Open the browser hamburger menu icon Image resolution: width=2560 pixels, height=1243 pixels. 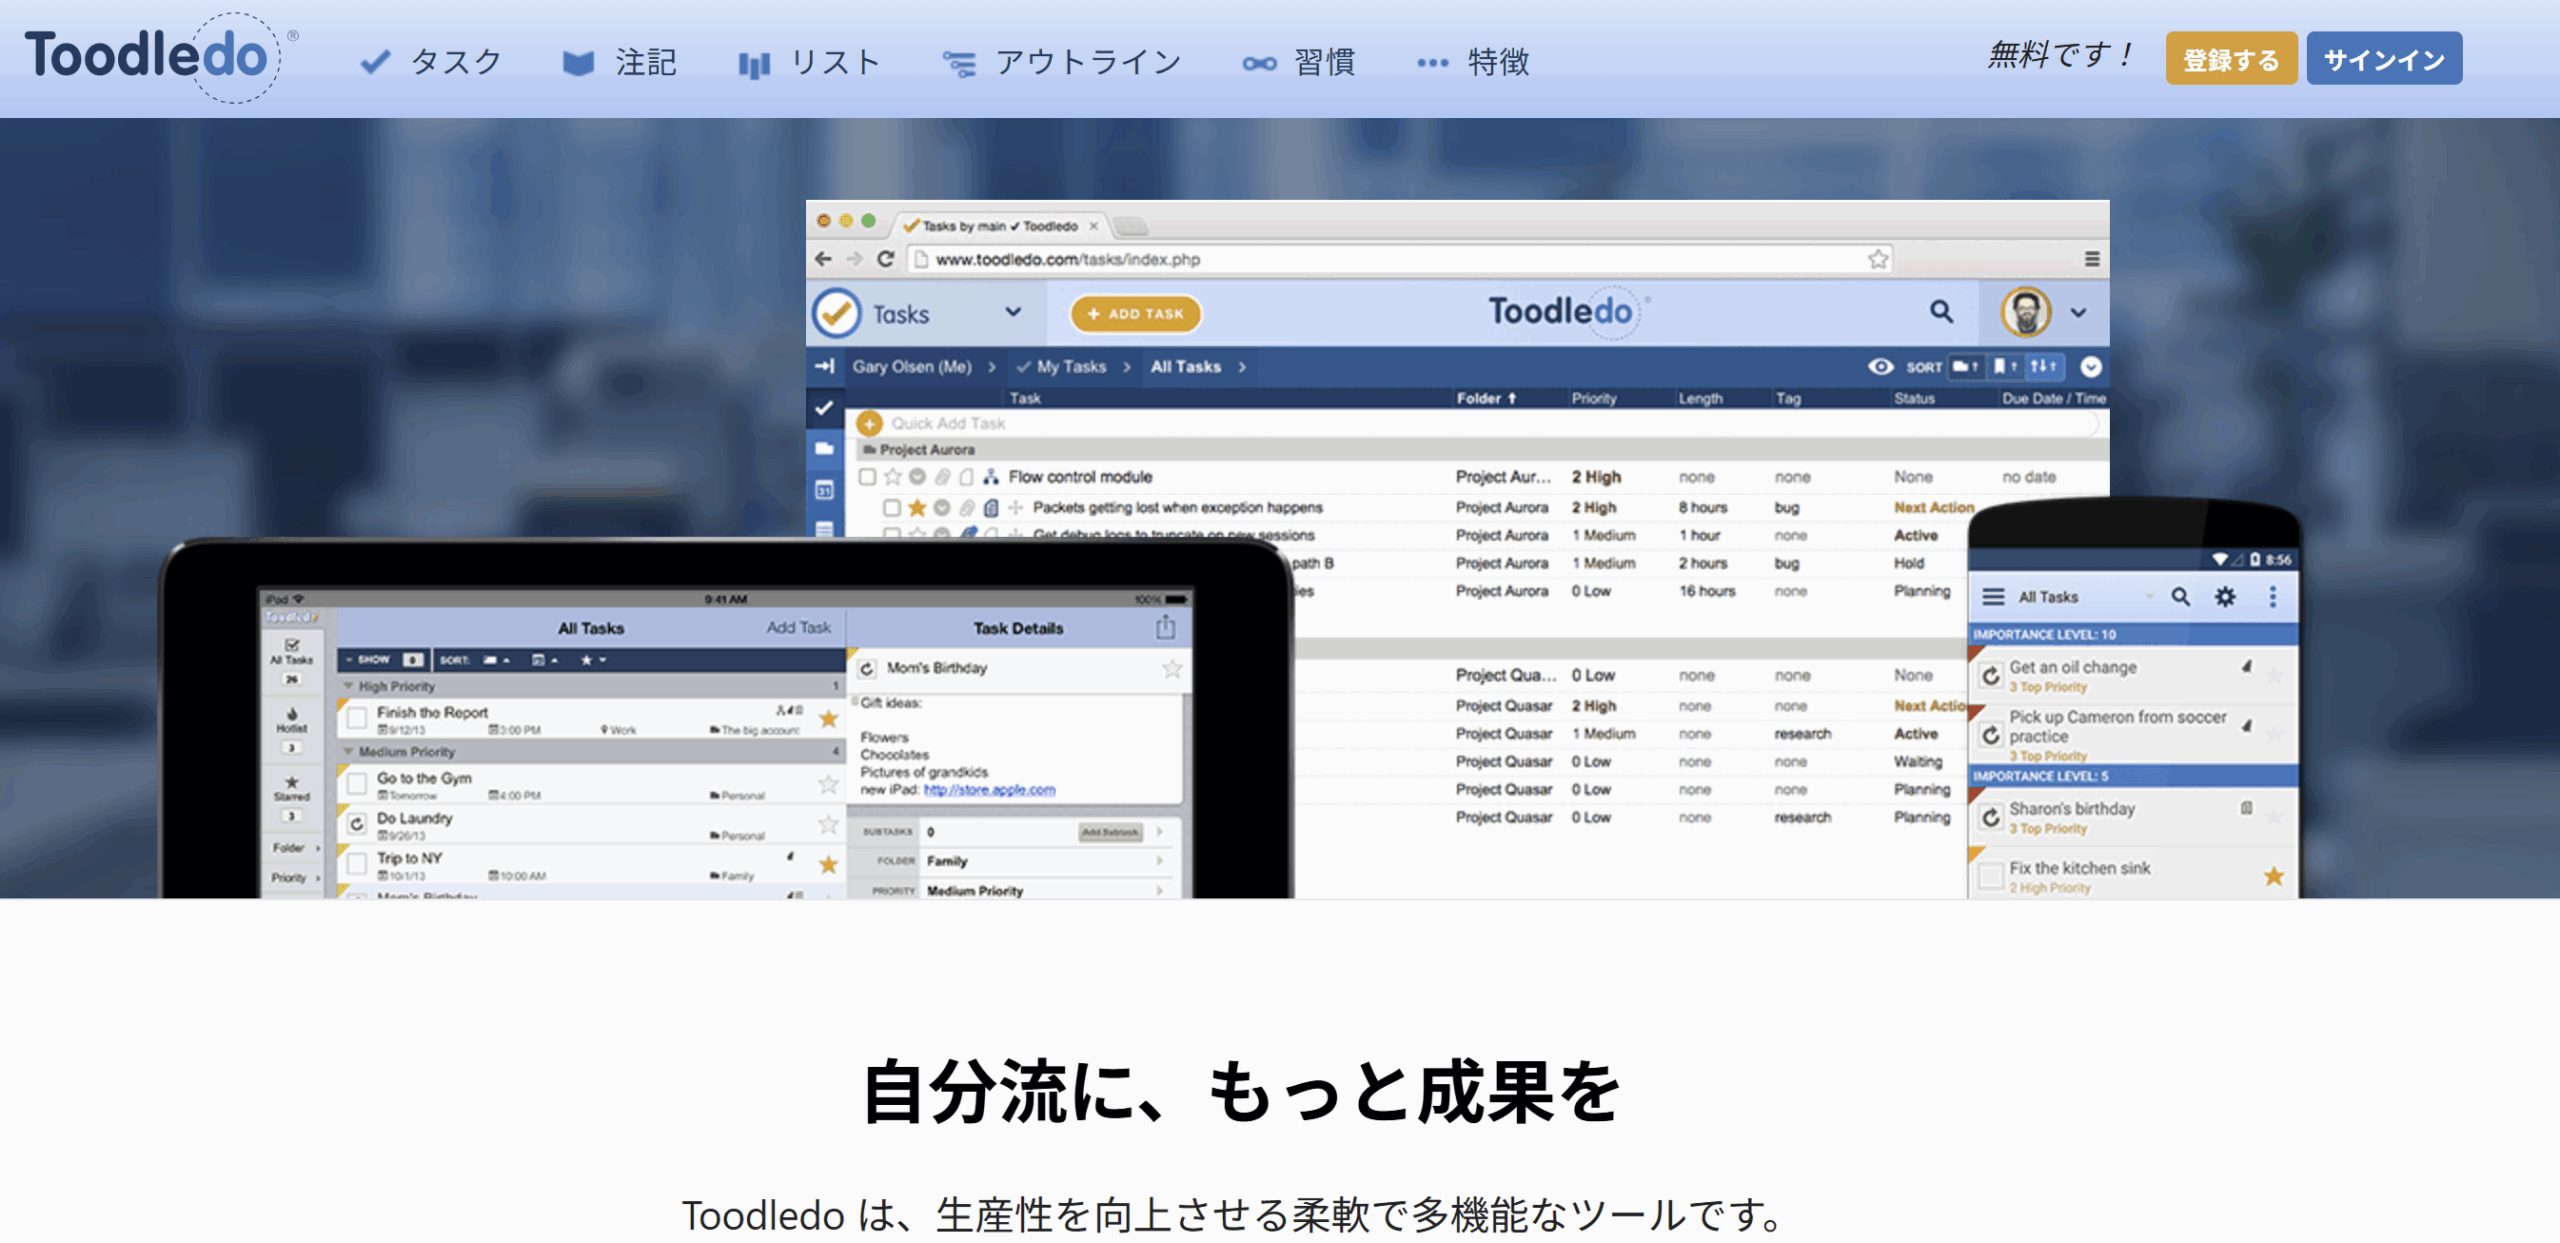pyautogui.click(x=2092, y=259)
